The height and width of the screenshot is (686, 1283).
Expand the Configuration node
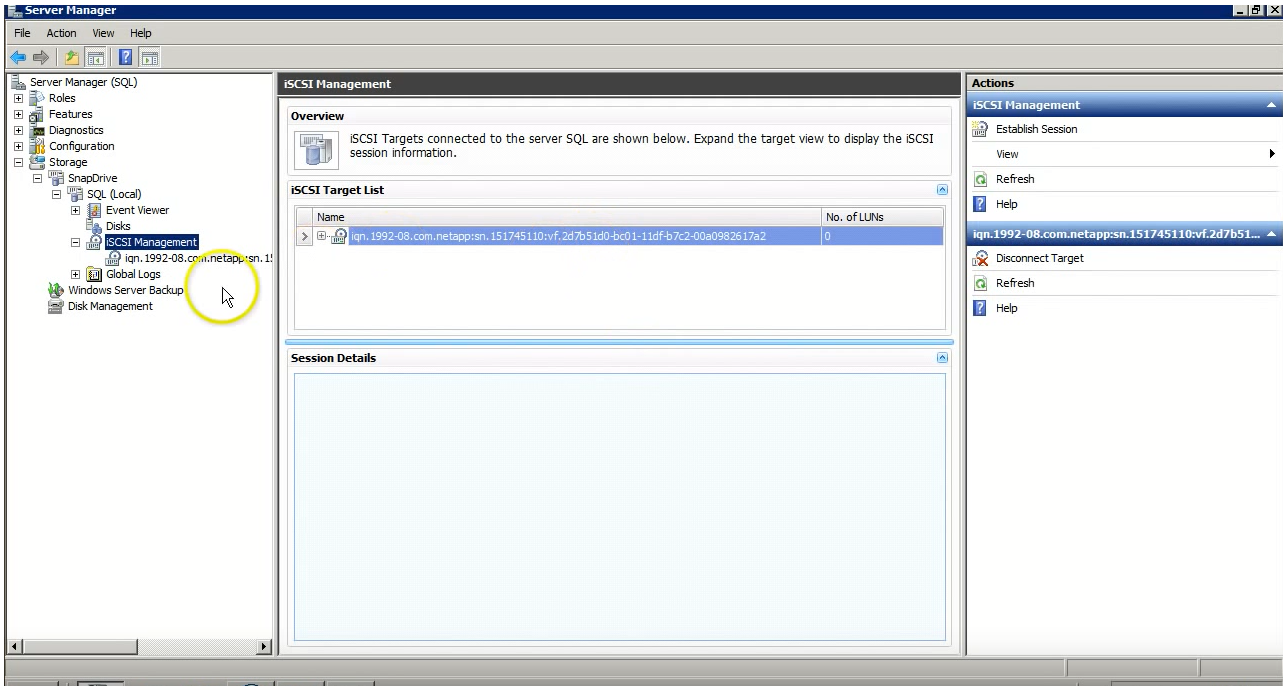point(18,146)
